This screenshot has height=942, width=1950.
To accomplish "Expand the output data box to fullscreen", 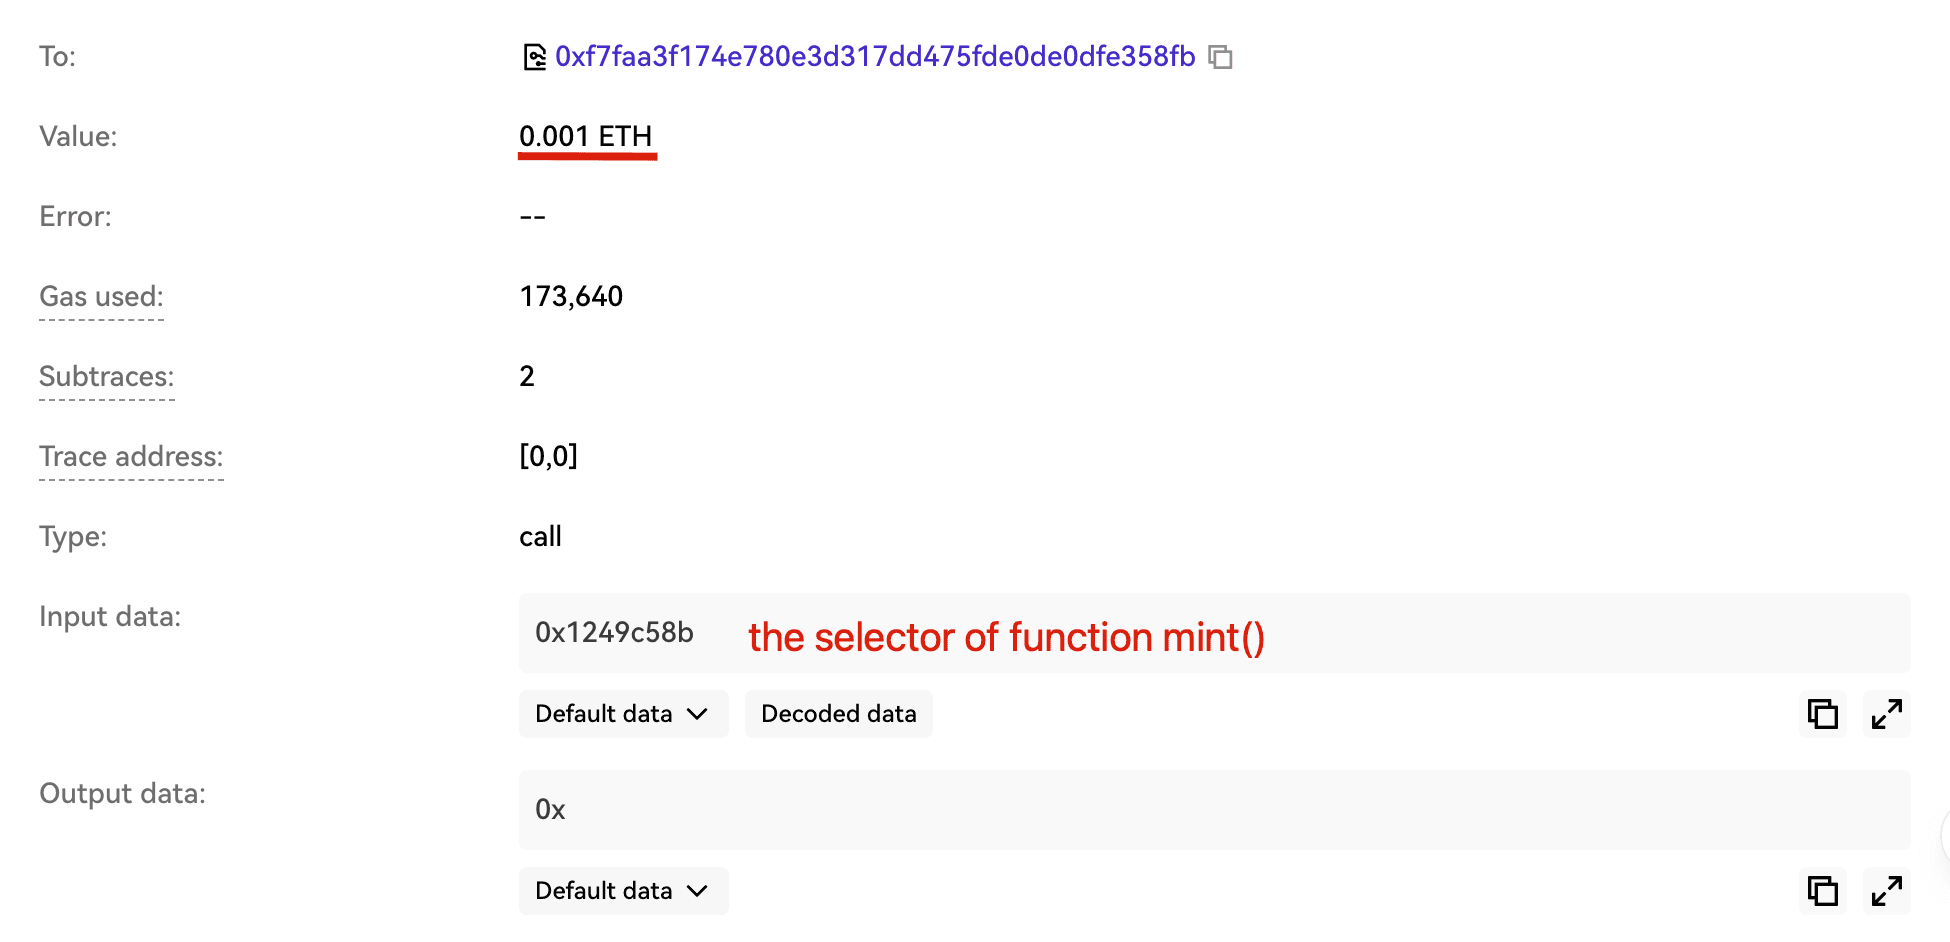I will pyautogui.click(x=1886, y=891).
